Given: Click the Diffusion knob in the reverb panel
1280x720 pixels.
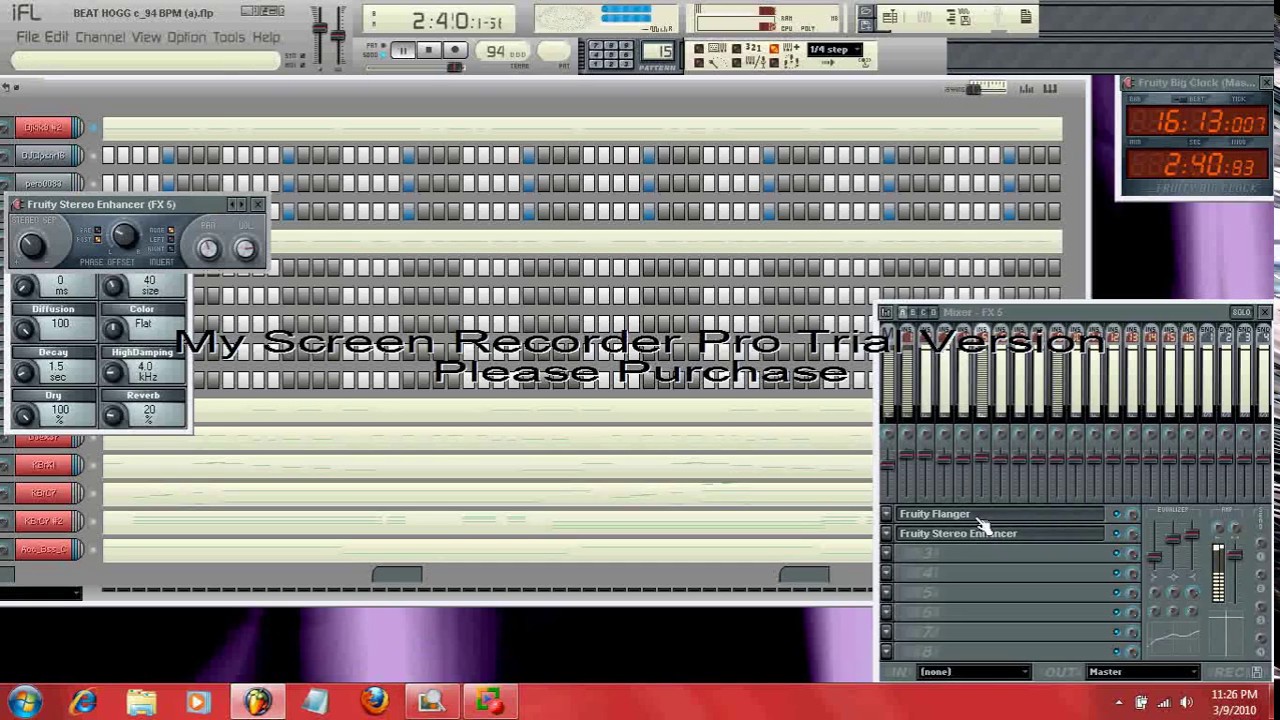Looking at the screenshot, I should click(25, 330).
